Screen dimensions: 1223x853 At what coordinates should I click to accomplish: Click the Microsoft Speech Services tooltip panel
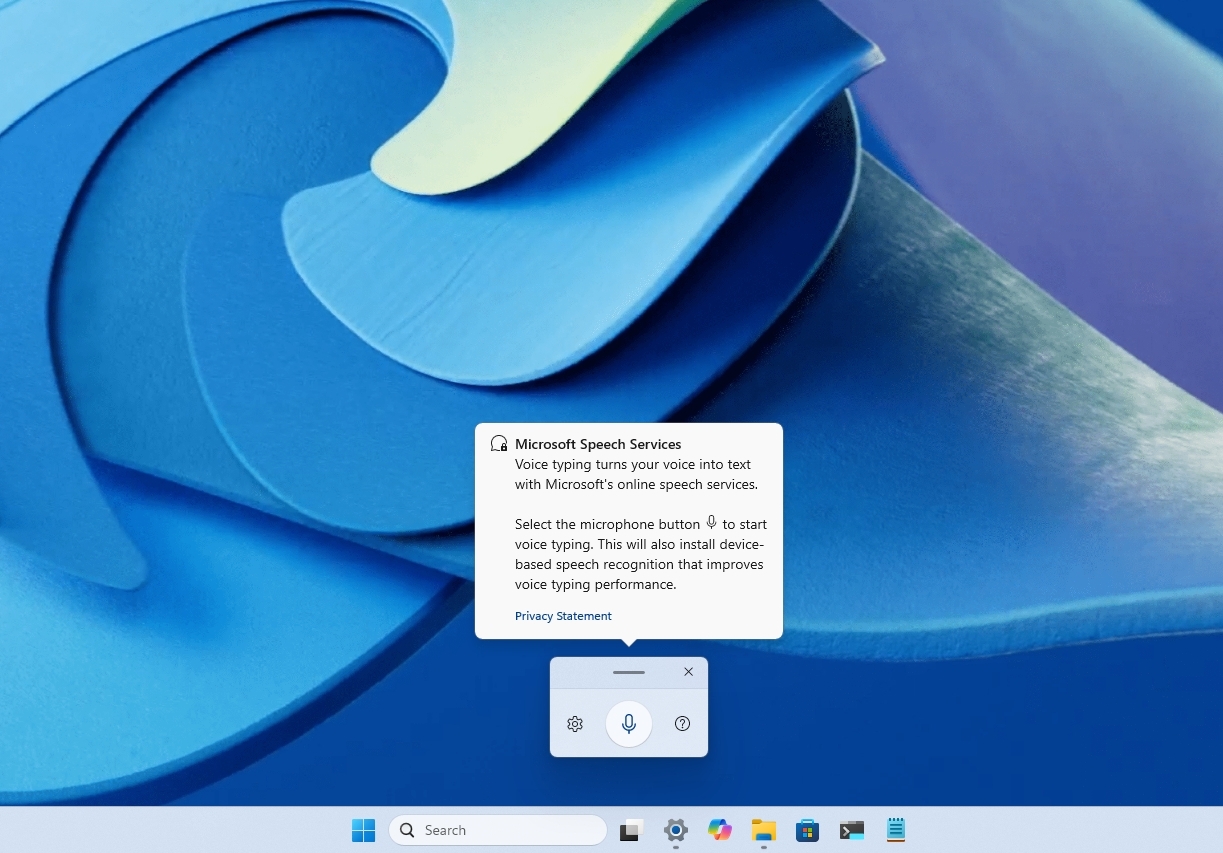pos(628,530)
